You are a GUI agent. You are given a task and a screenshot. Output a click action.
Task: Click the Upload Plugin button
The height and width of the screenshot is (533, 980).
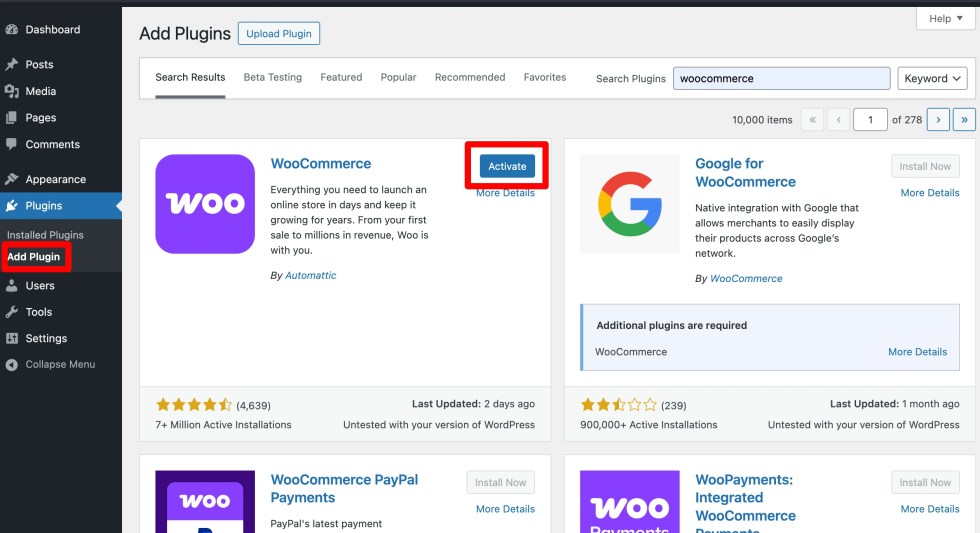click(279, 34)
